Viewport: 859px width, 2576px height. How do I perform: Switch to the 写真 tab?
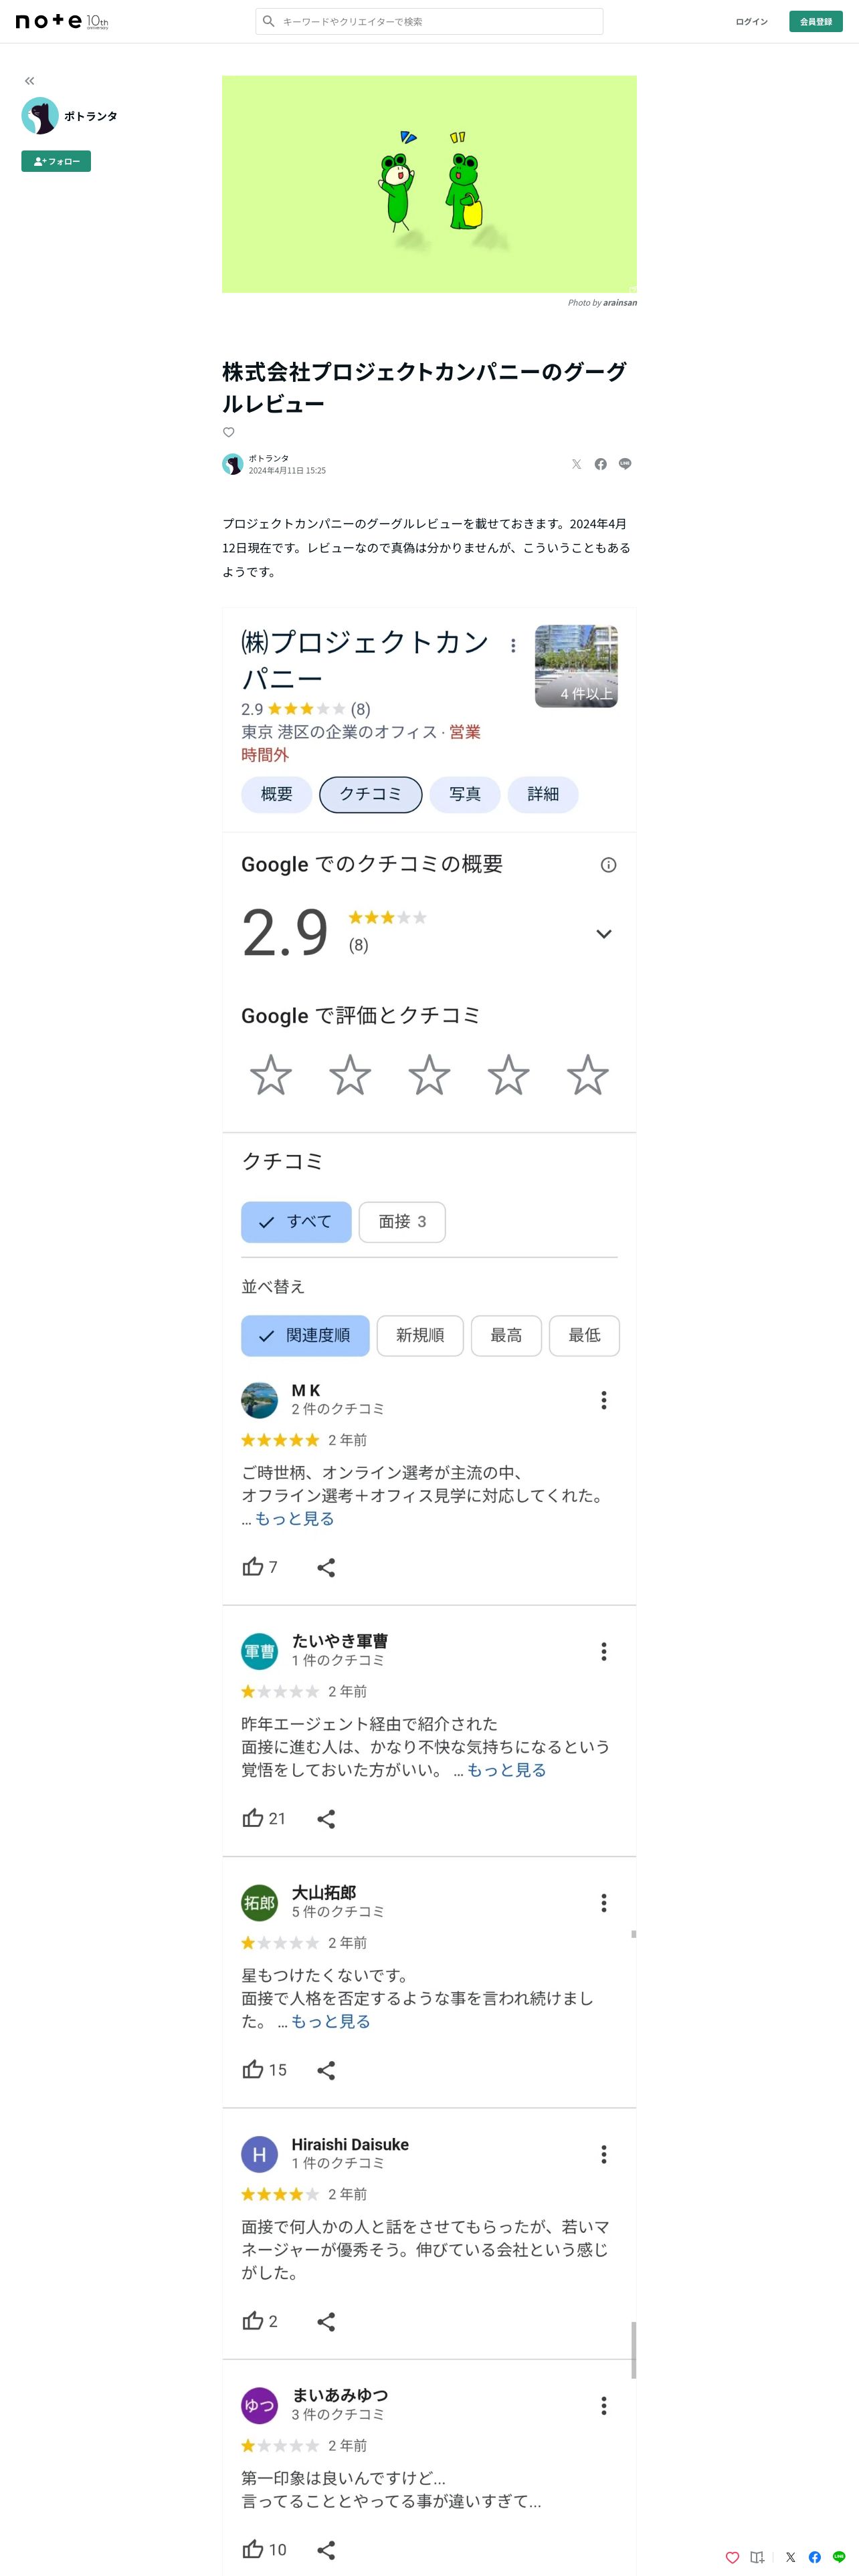click(x=465, y=794)
